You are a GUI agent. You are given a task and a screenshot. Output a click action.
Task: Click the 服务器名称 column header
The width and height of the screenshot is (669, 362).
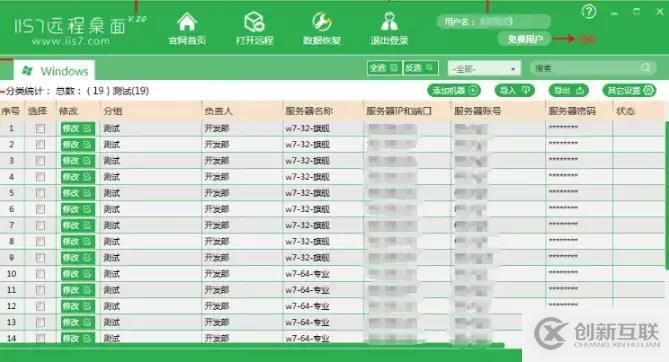pyautogui.click(x=309, y=111)
